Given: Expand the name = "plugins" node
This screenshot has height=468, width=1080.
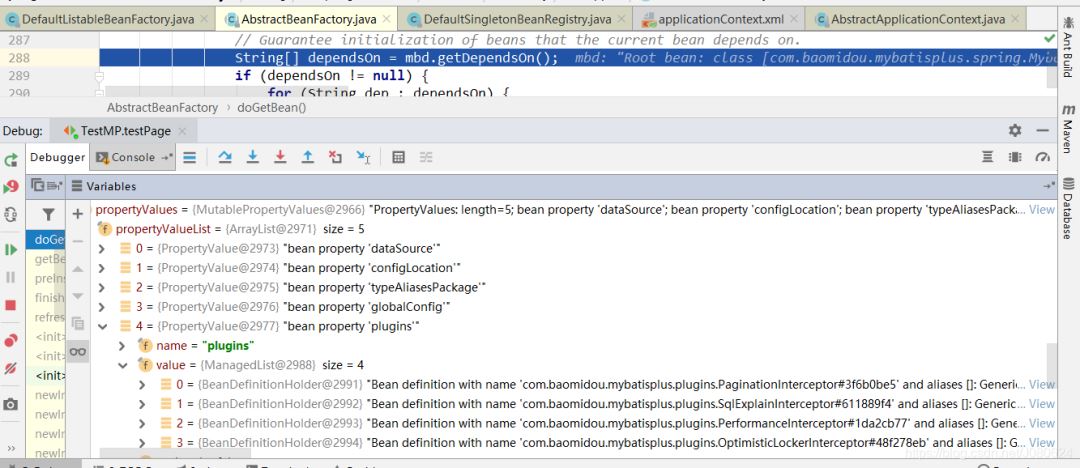Looking at the screenshot, I should (122, 345).
